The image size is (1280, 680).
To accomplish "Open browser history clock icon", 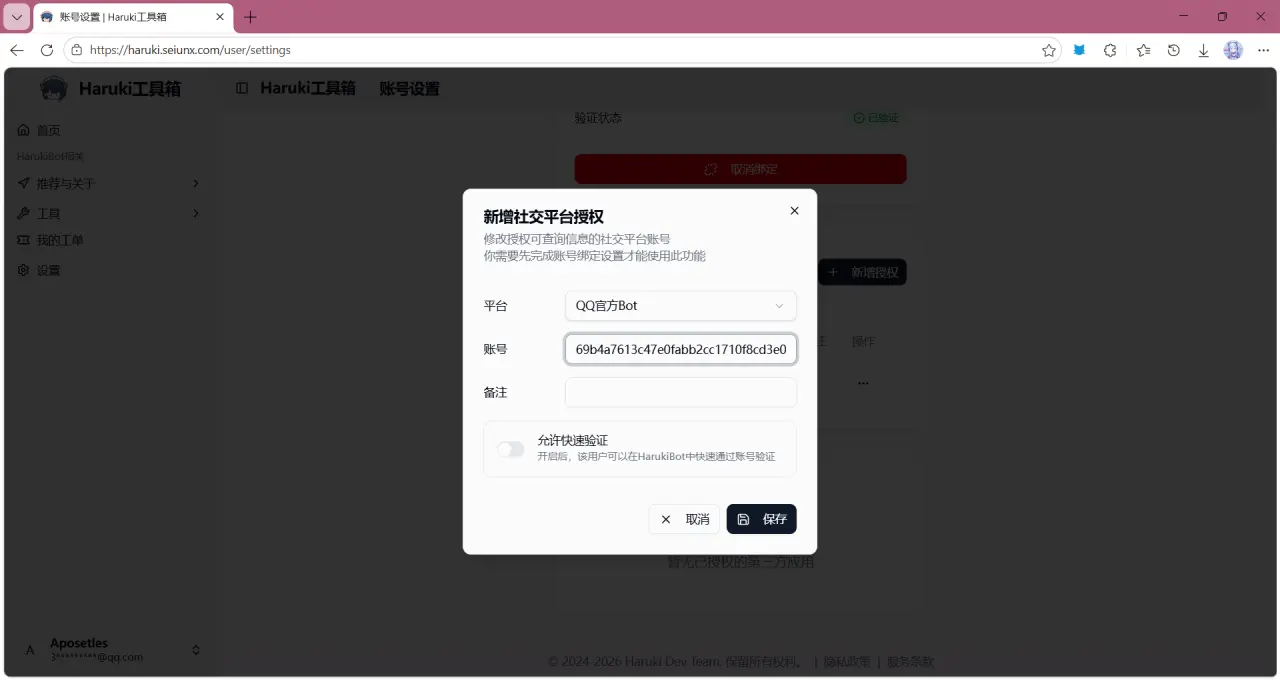I will pyautogui.click(x=1174, y=50).
